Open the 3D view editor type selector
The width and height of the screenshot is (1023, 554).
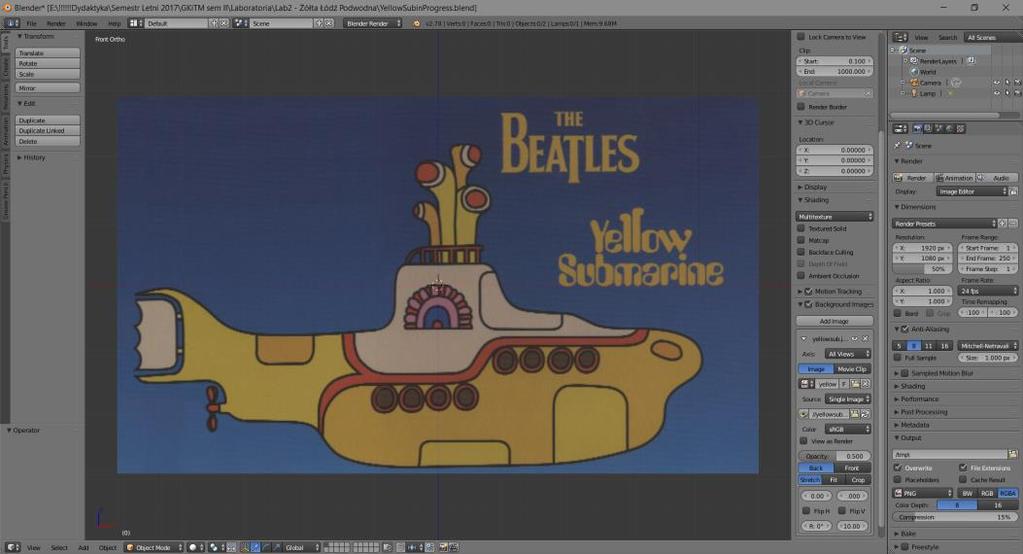(12, 547)
